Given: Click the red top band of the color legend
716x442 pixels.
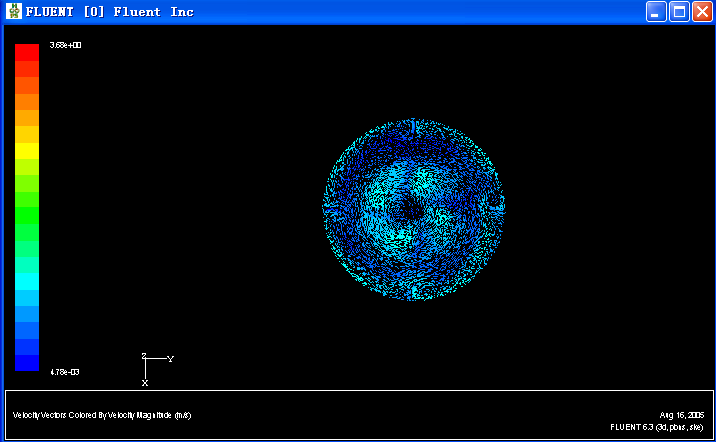Looking at the screenshot, I should pos(27,53).
